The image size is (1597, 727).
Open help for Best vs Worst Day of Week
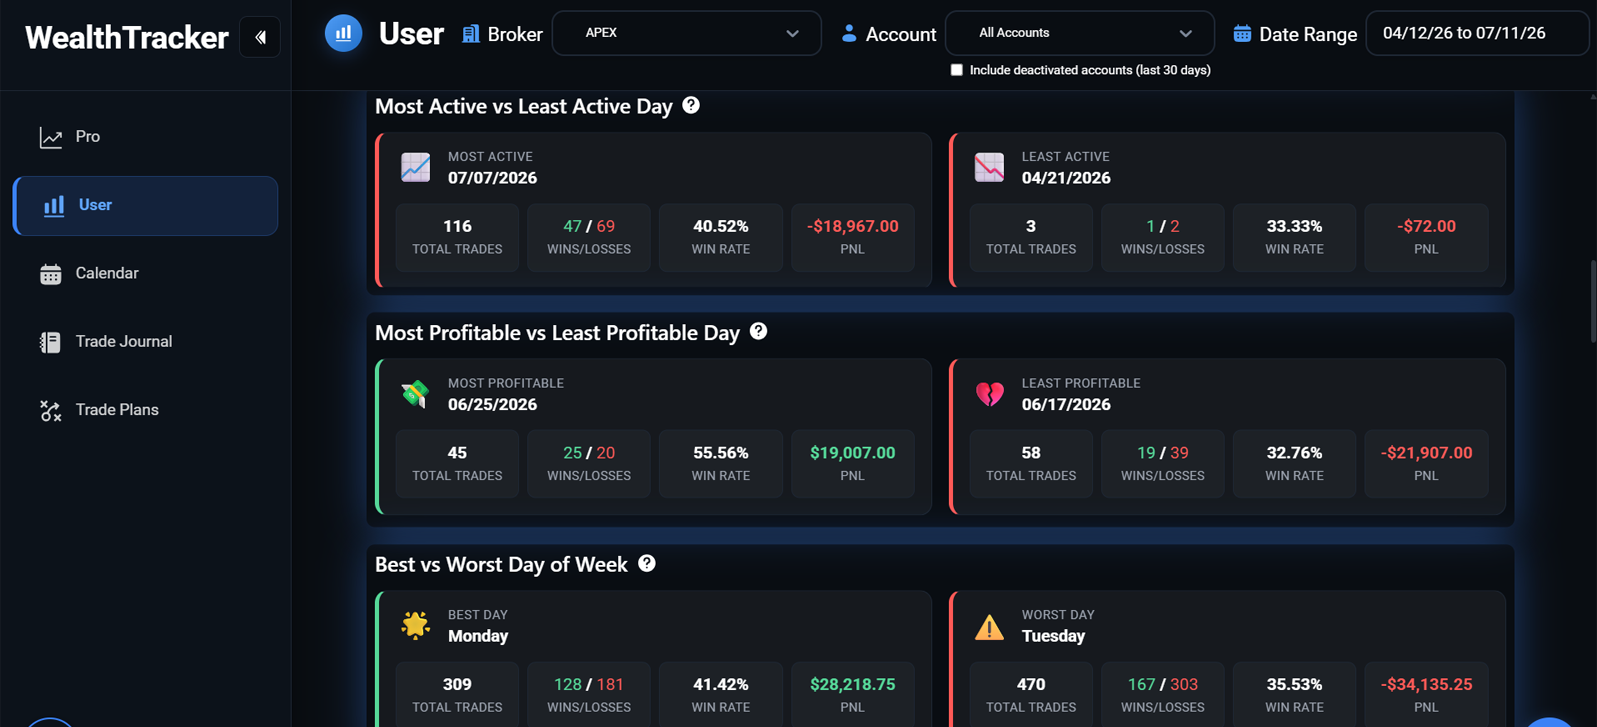point(647,563)
